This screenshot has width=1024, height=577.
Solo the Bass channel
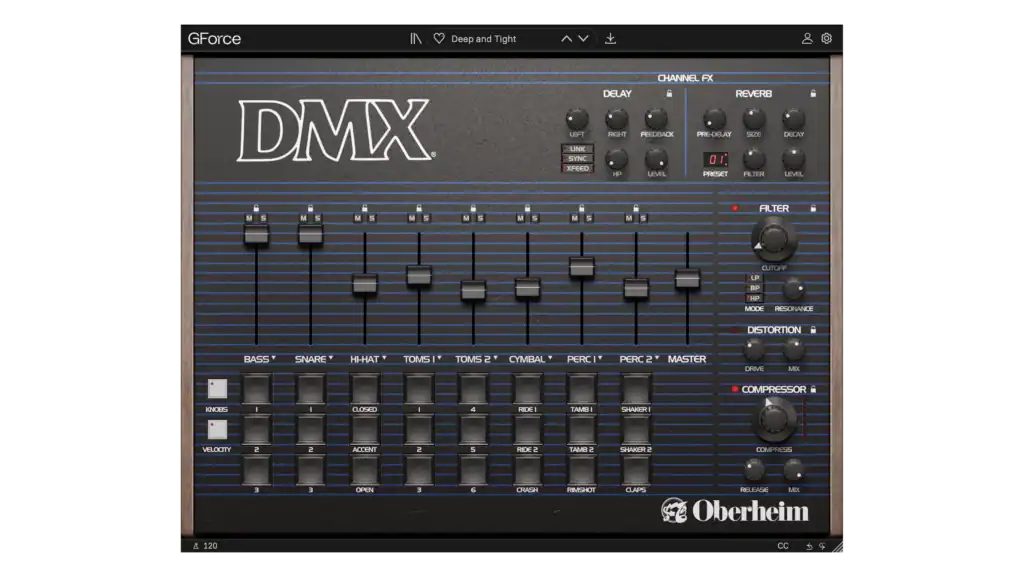tap(263, 218)
